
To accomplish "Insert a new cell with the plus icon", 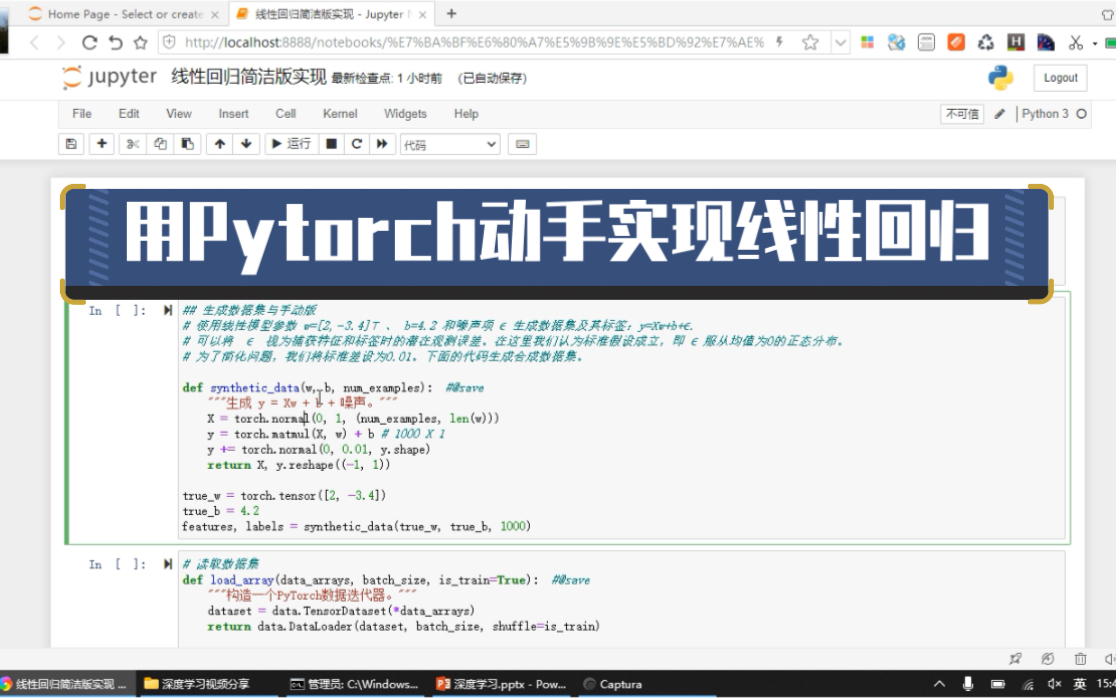I will (x=101, y=144).
